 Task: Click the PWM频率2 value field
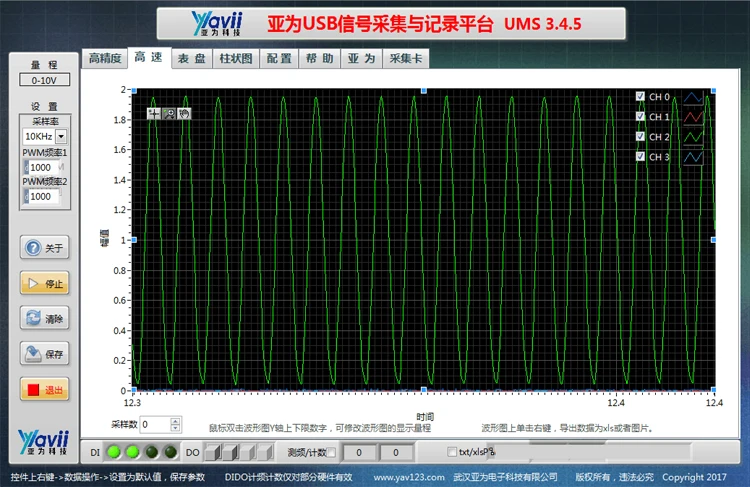44,196
